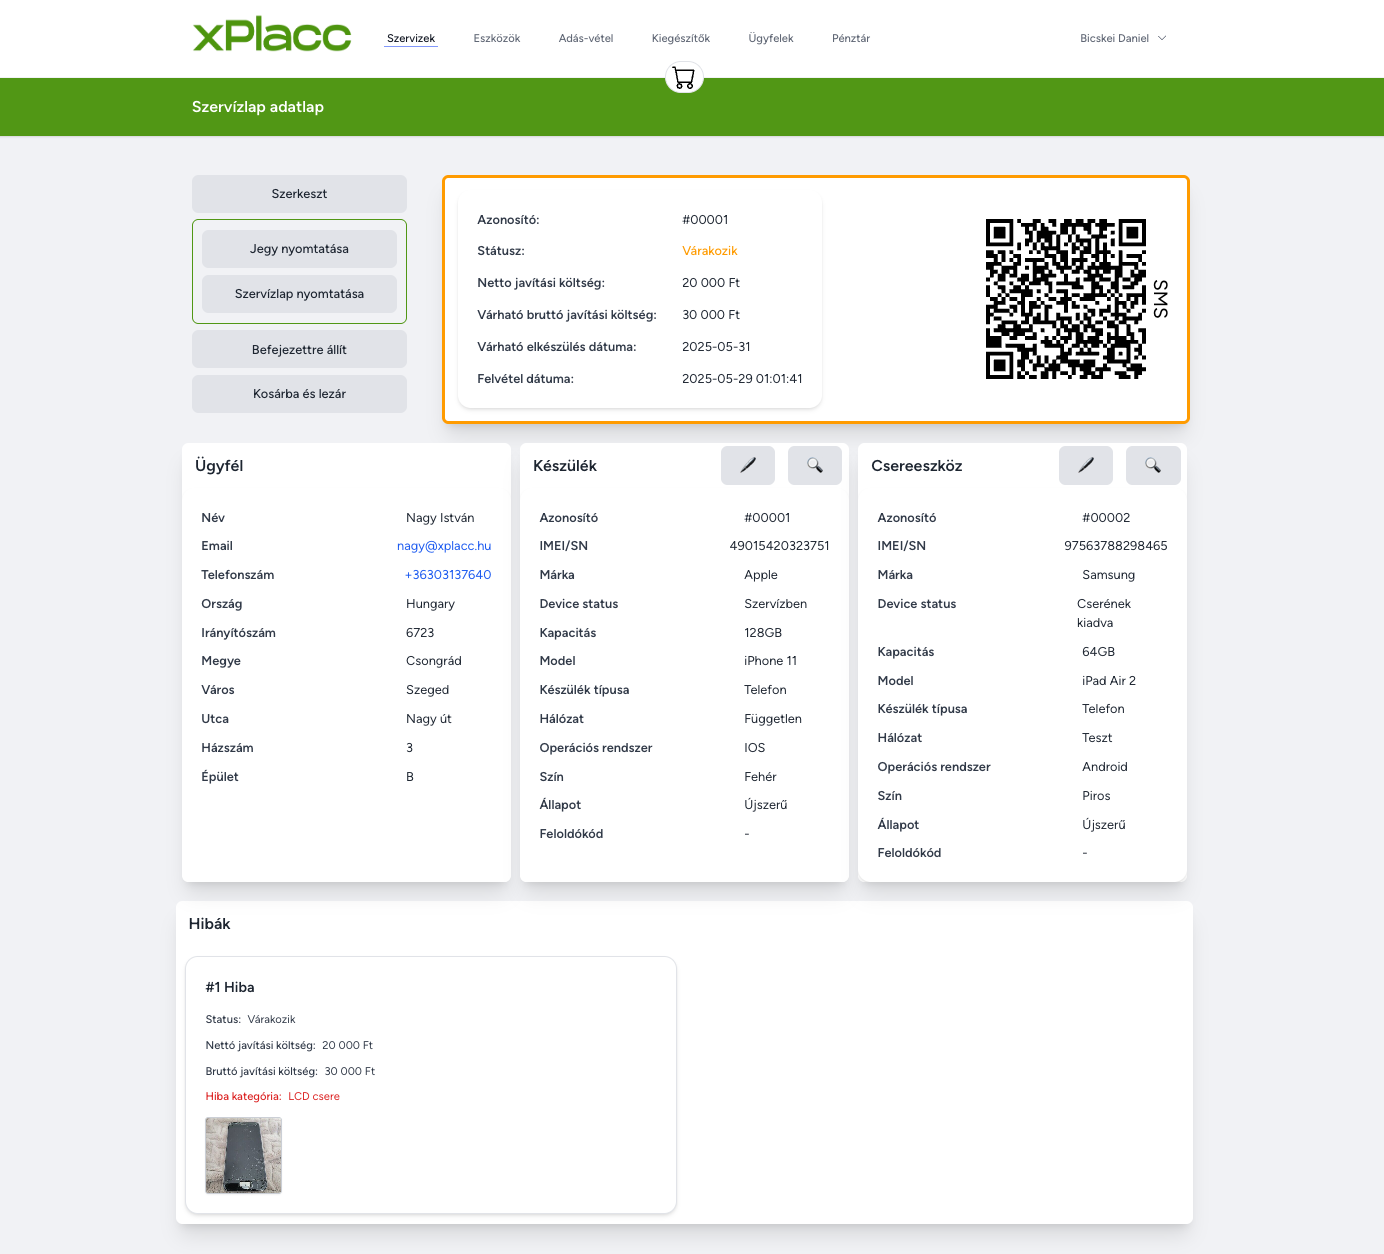The width and height of the screenshot is (1384, 1254).
Task: Click Jegy nyomtatása button
Action: click(299, 249)
